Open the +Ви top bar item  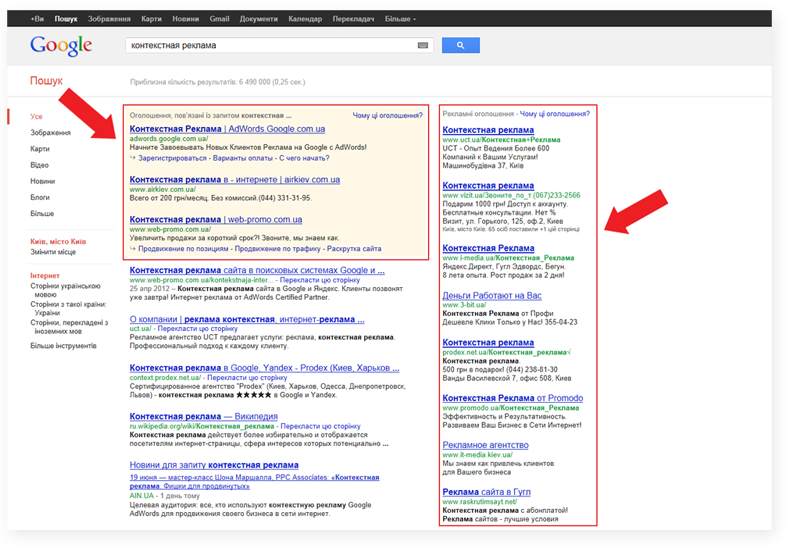click(37, 19)
